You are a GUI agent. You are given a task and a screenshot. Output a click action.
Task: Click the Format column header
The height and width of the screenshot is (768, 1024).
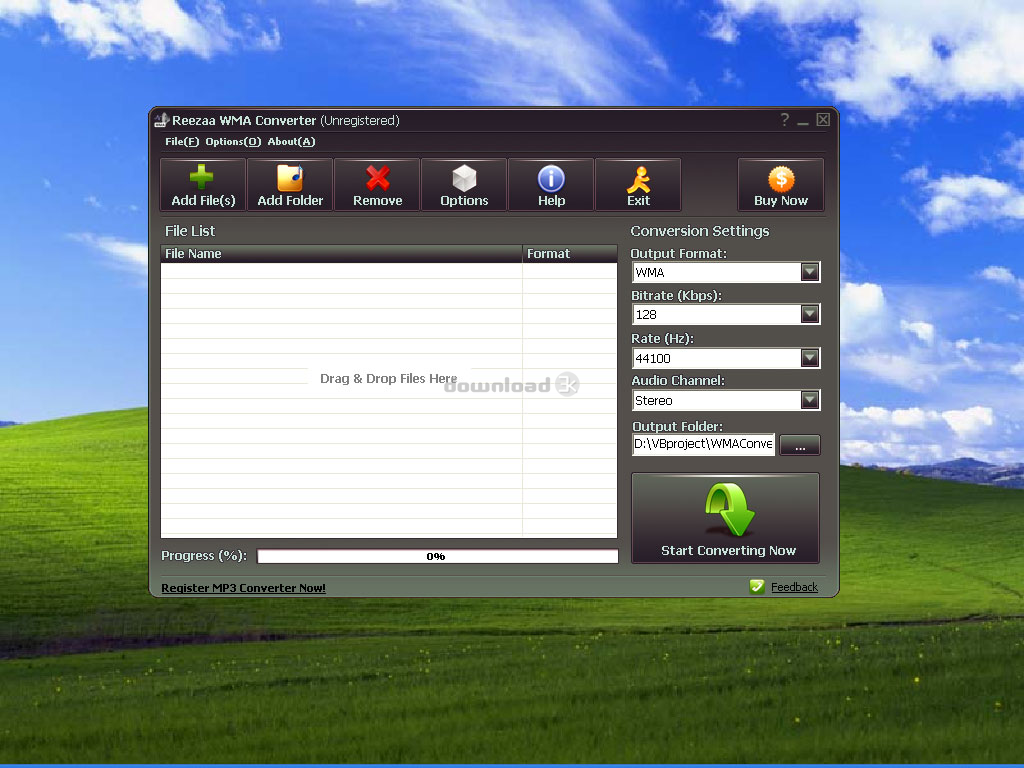tap(569, 254)
